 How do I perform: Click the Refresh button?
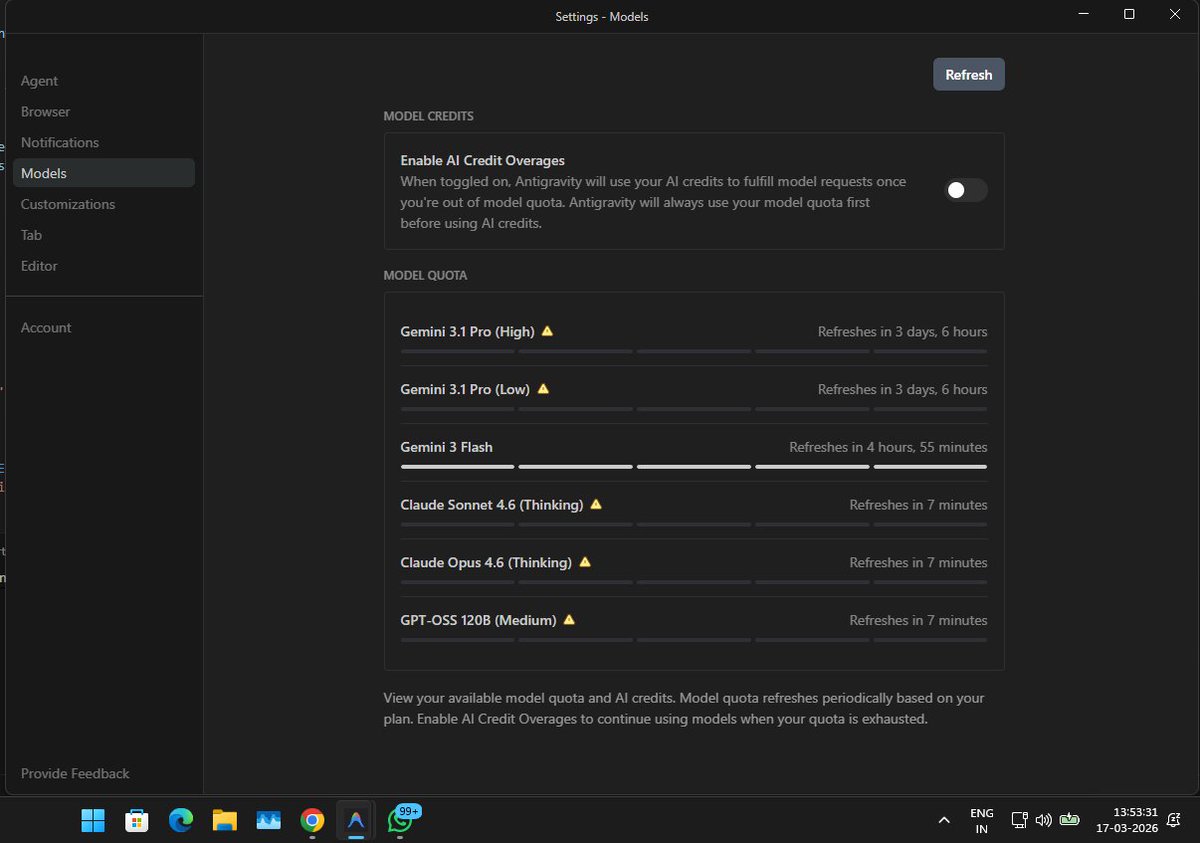pos(969,75)
